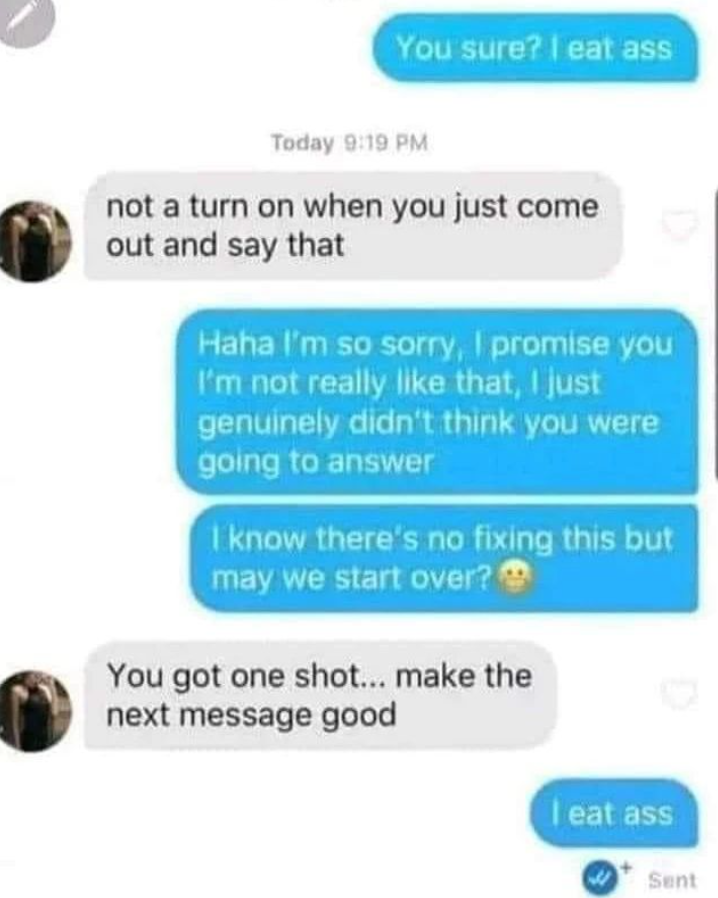Like the "You got one shot" message heart

[680, 695]
